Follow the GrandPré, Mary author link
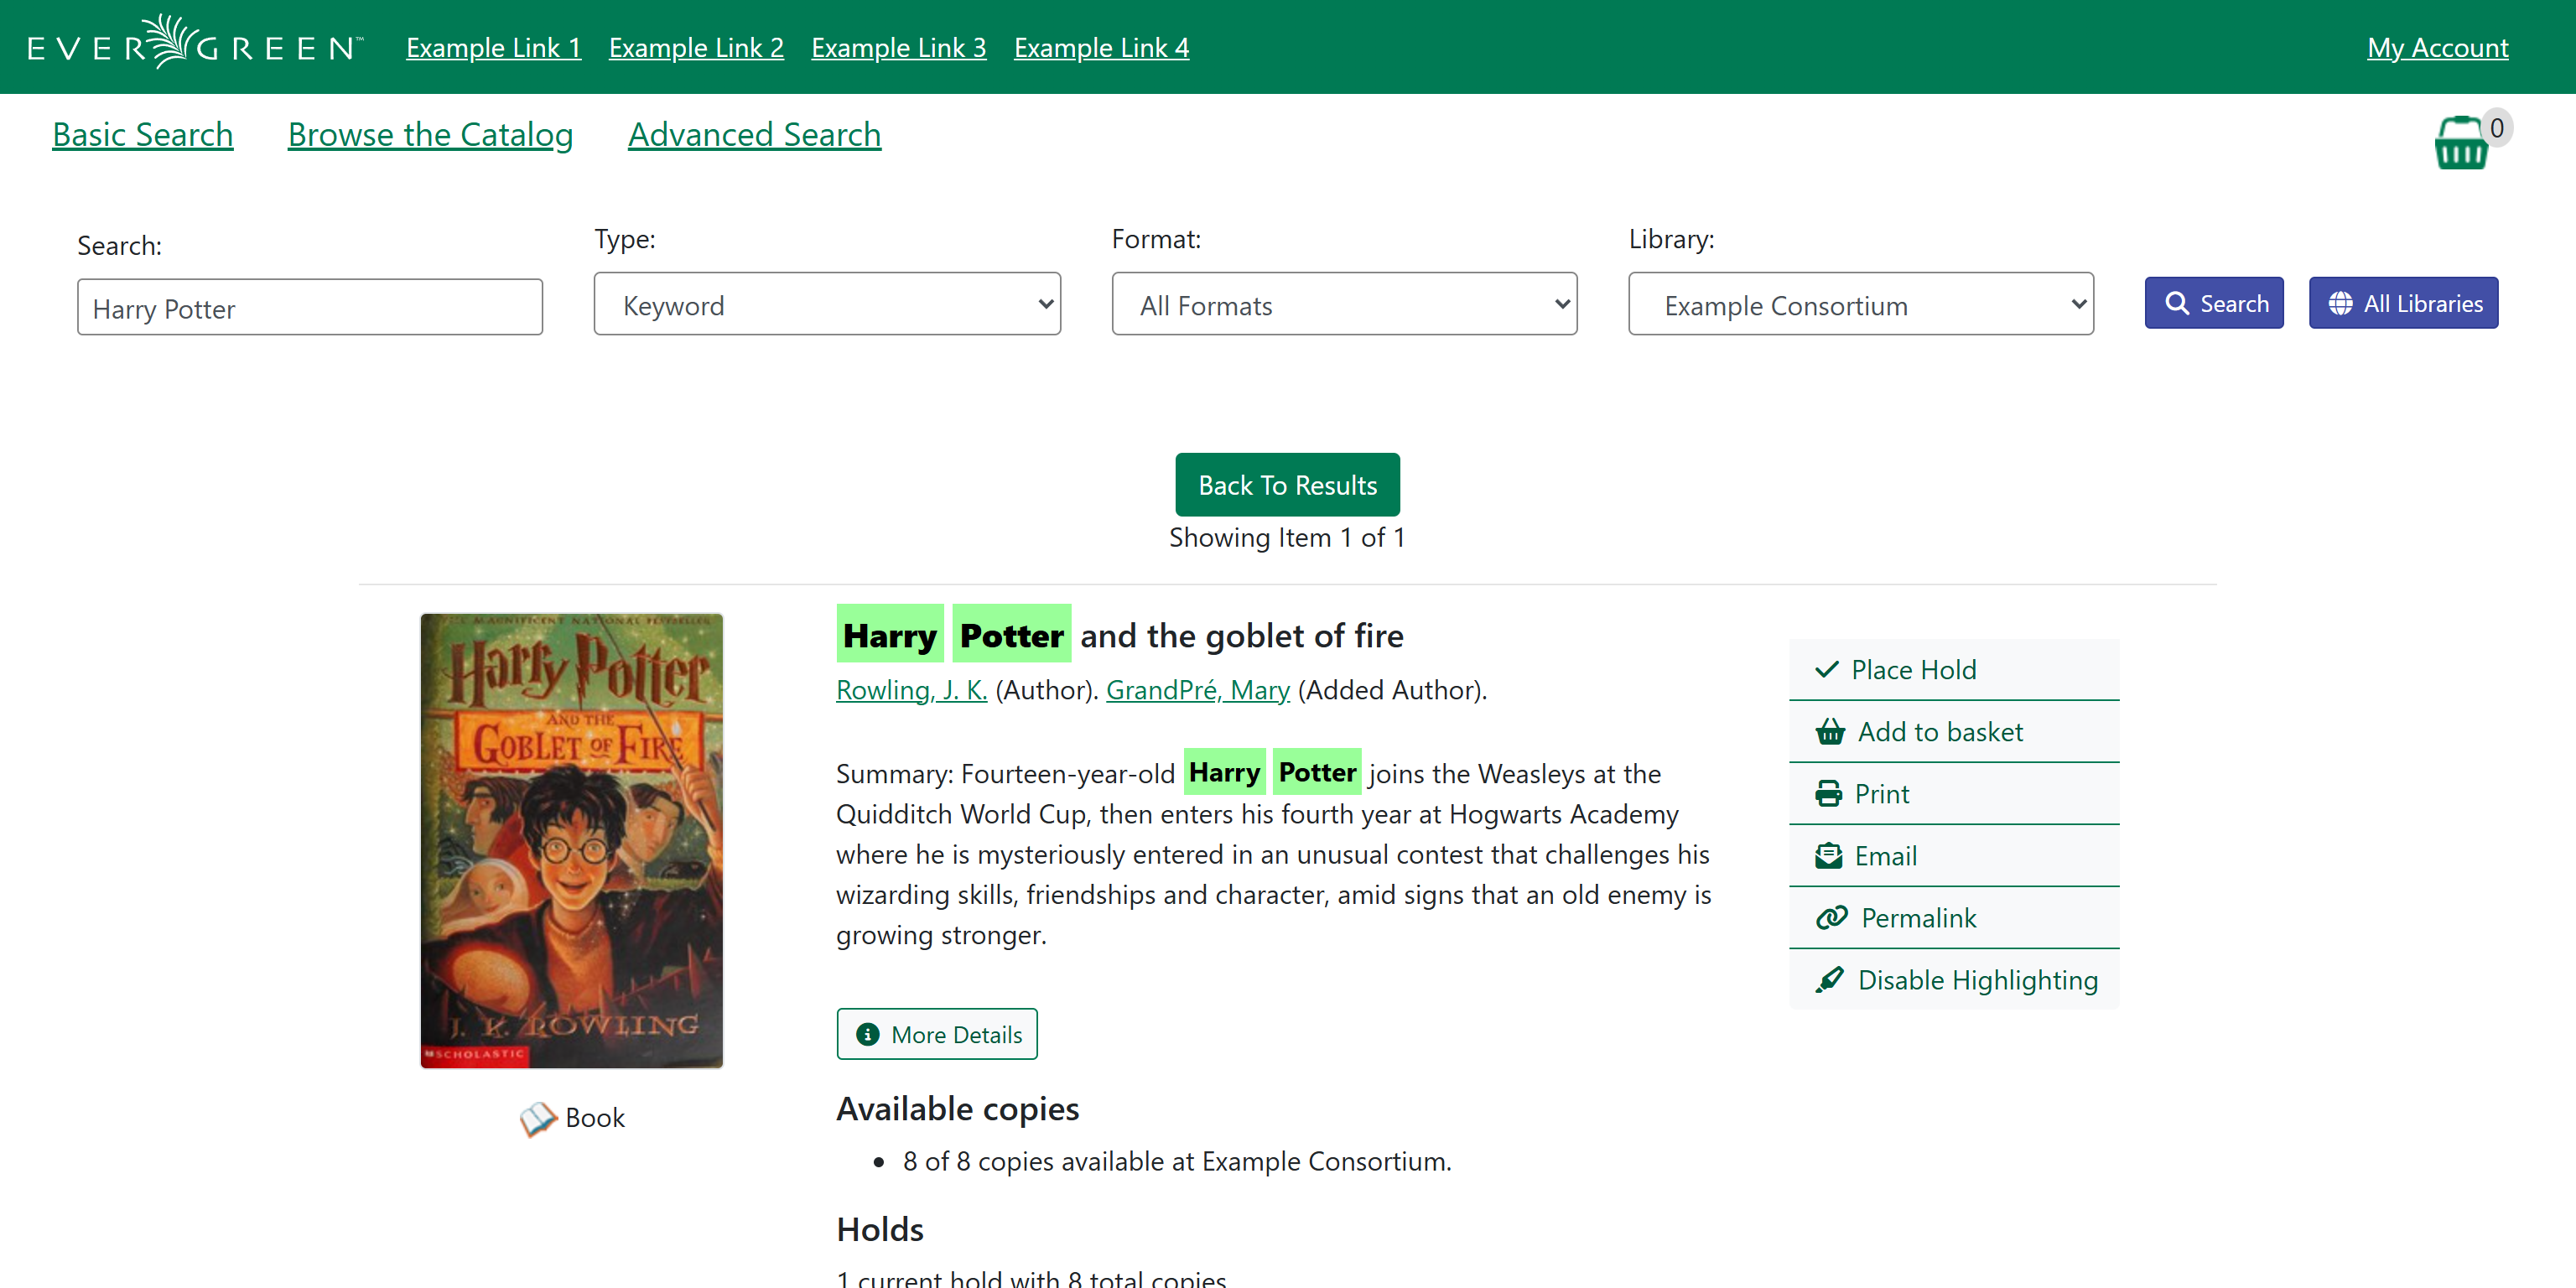The width and height of the screenshot is (2576, 1288). click(x=1197, y=690)
